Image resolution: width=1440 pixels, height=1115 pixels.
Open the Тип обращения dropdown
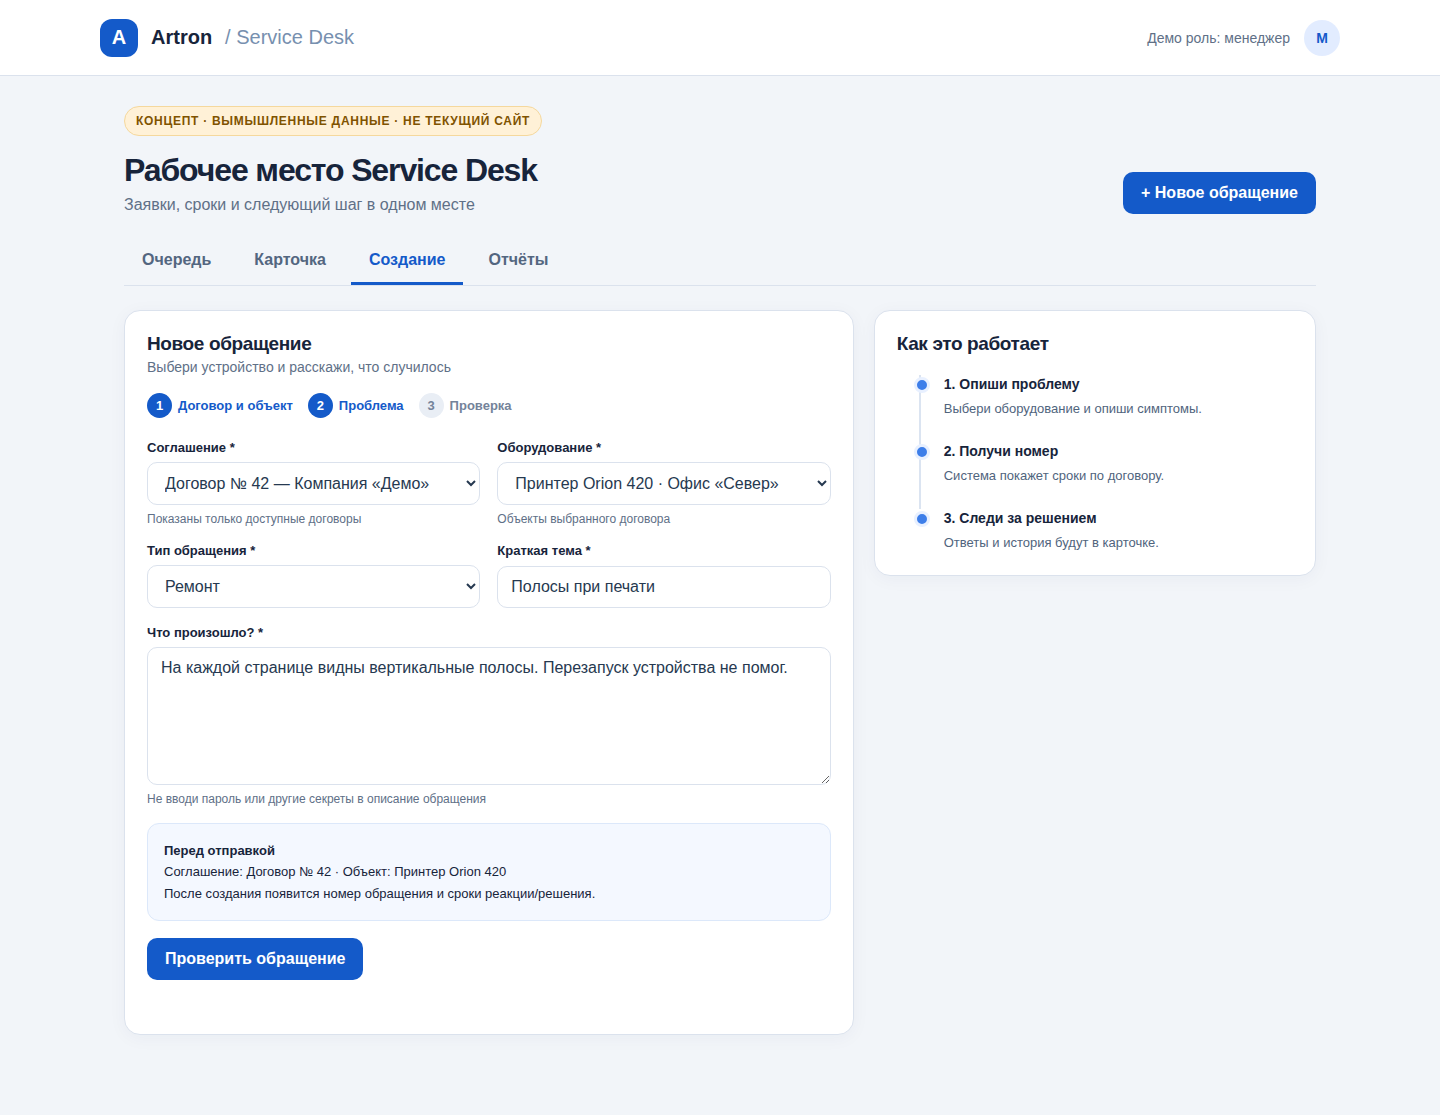(x=313, y=587)
